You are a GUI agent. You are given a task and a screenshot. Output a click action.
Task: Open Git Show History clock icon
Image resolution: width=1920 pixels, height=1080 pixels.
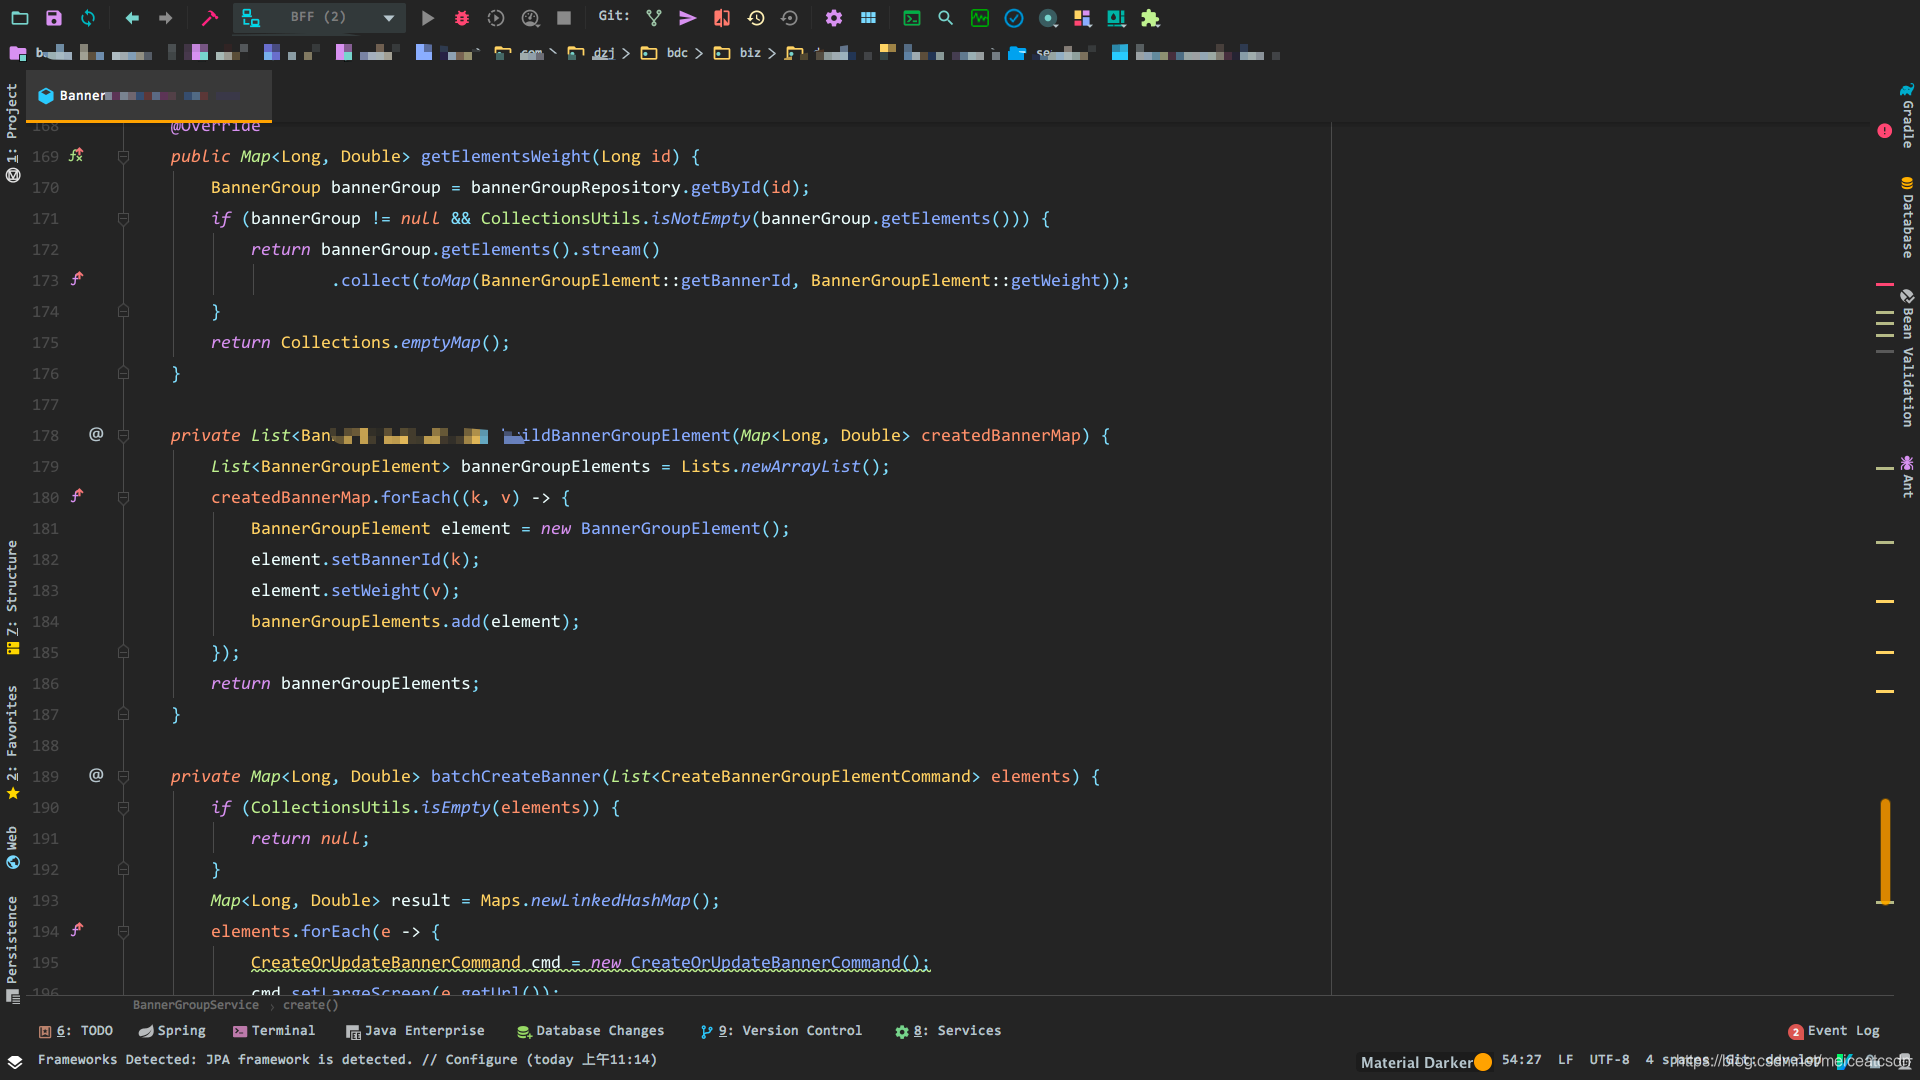(756, 18)
